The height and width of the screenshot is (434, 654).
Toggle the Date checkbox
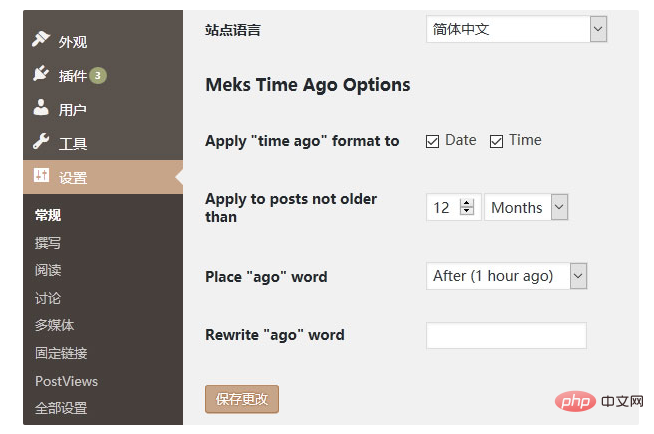(433, 141)
